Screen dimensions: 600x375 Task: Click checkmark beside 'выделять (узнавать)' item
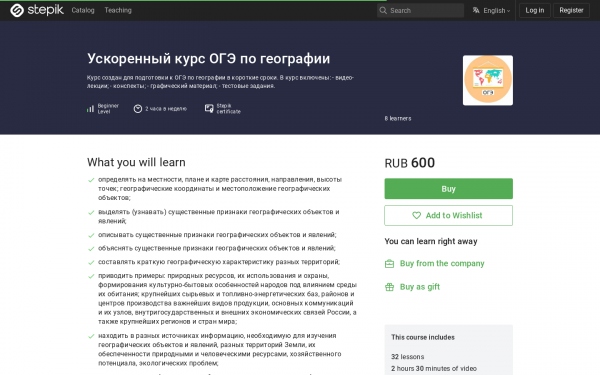pyautogui.click(x=91, y=212)
